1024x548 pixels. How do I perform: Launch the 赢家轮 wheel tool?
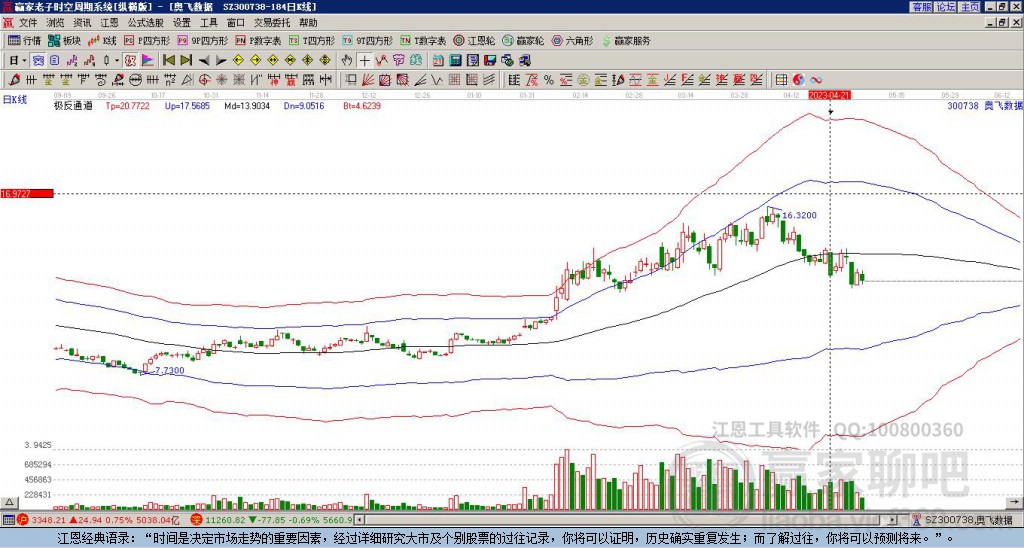point(523,40)
